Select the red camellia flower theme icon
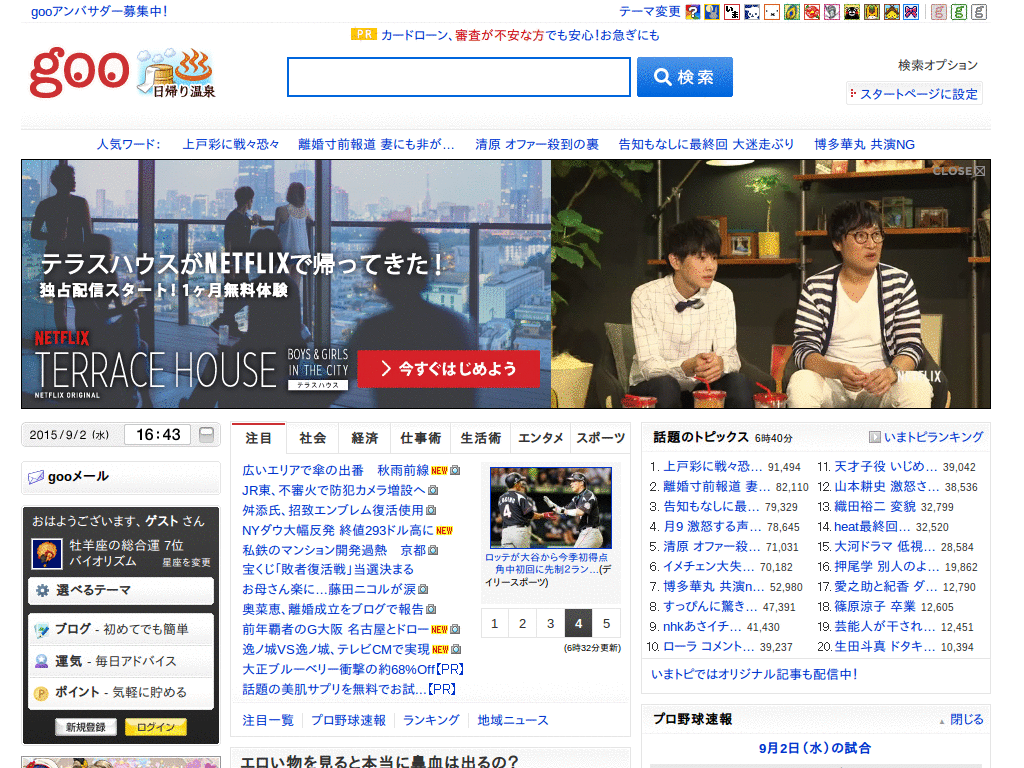Viewport: 1024px width, 768px height. tap(812, 12)
